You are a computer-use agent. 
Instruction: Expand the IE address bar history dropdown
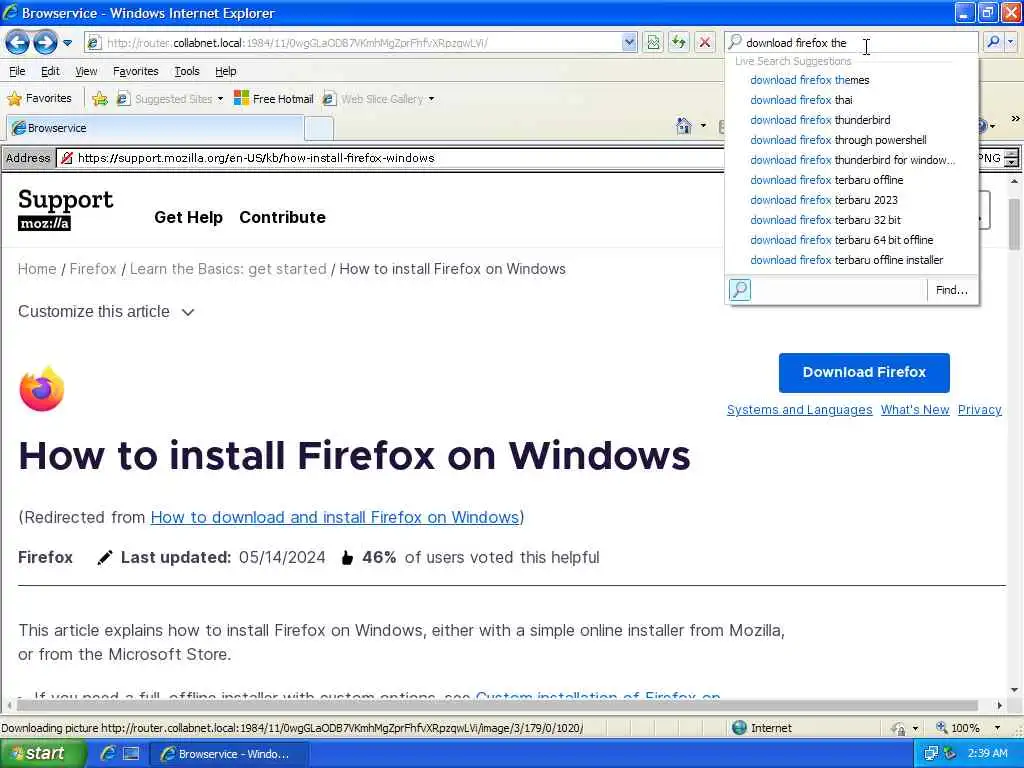[629, 43]
